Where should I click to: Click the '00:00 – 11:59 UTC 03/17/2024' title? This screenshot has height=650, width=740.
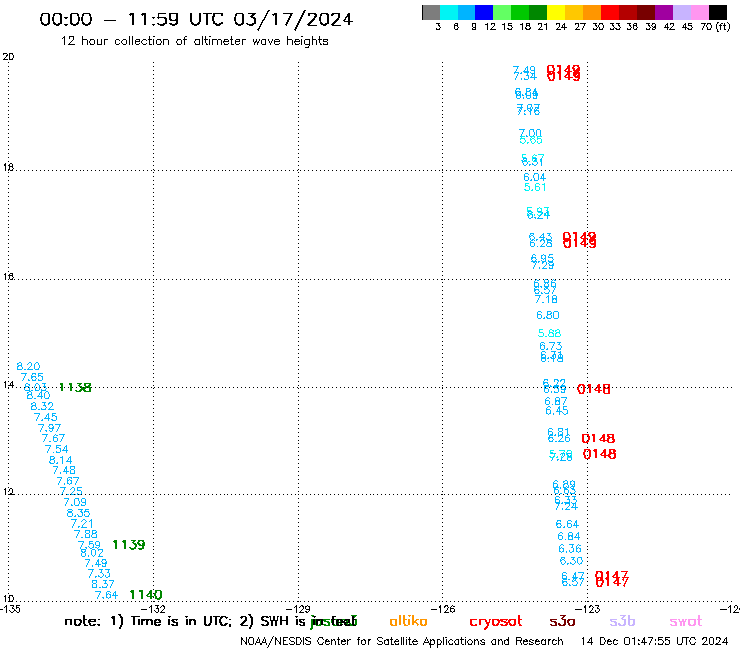coord(196,19)
